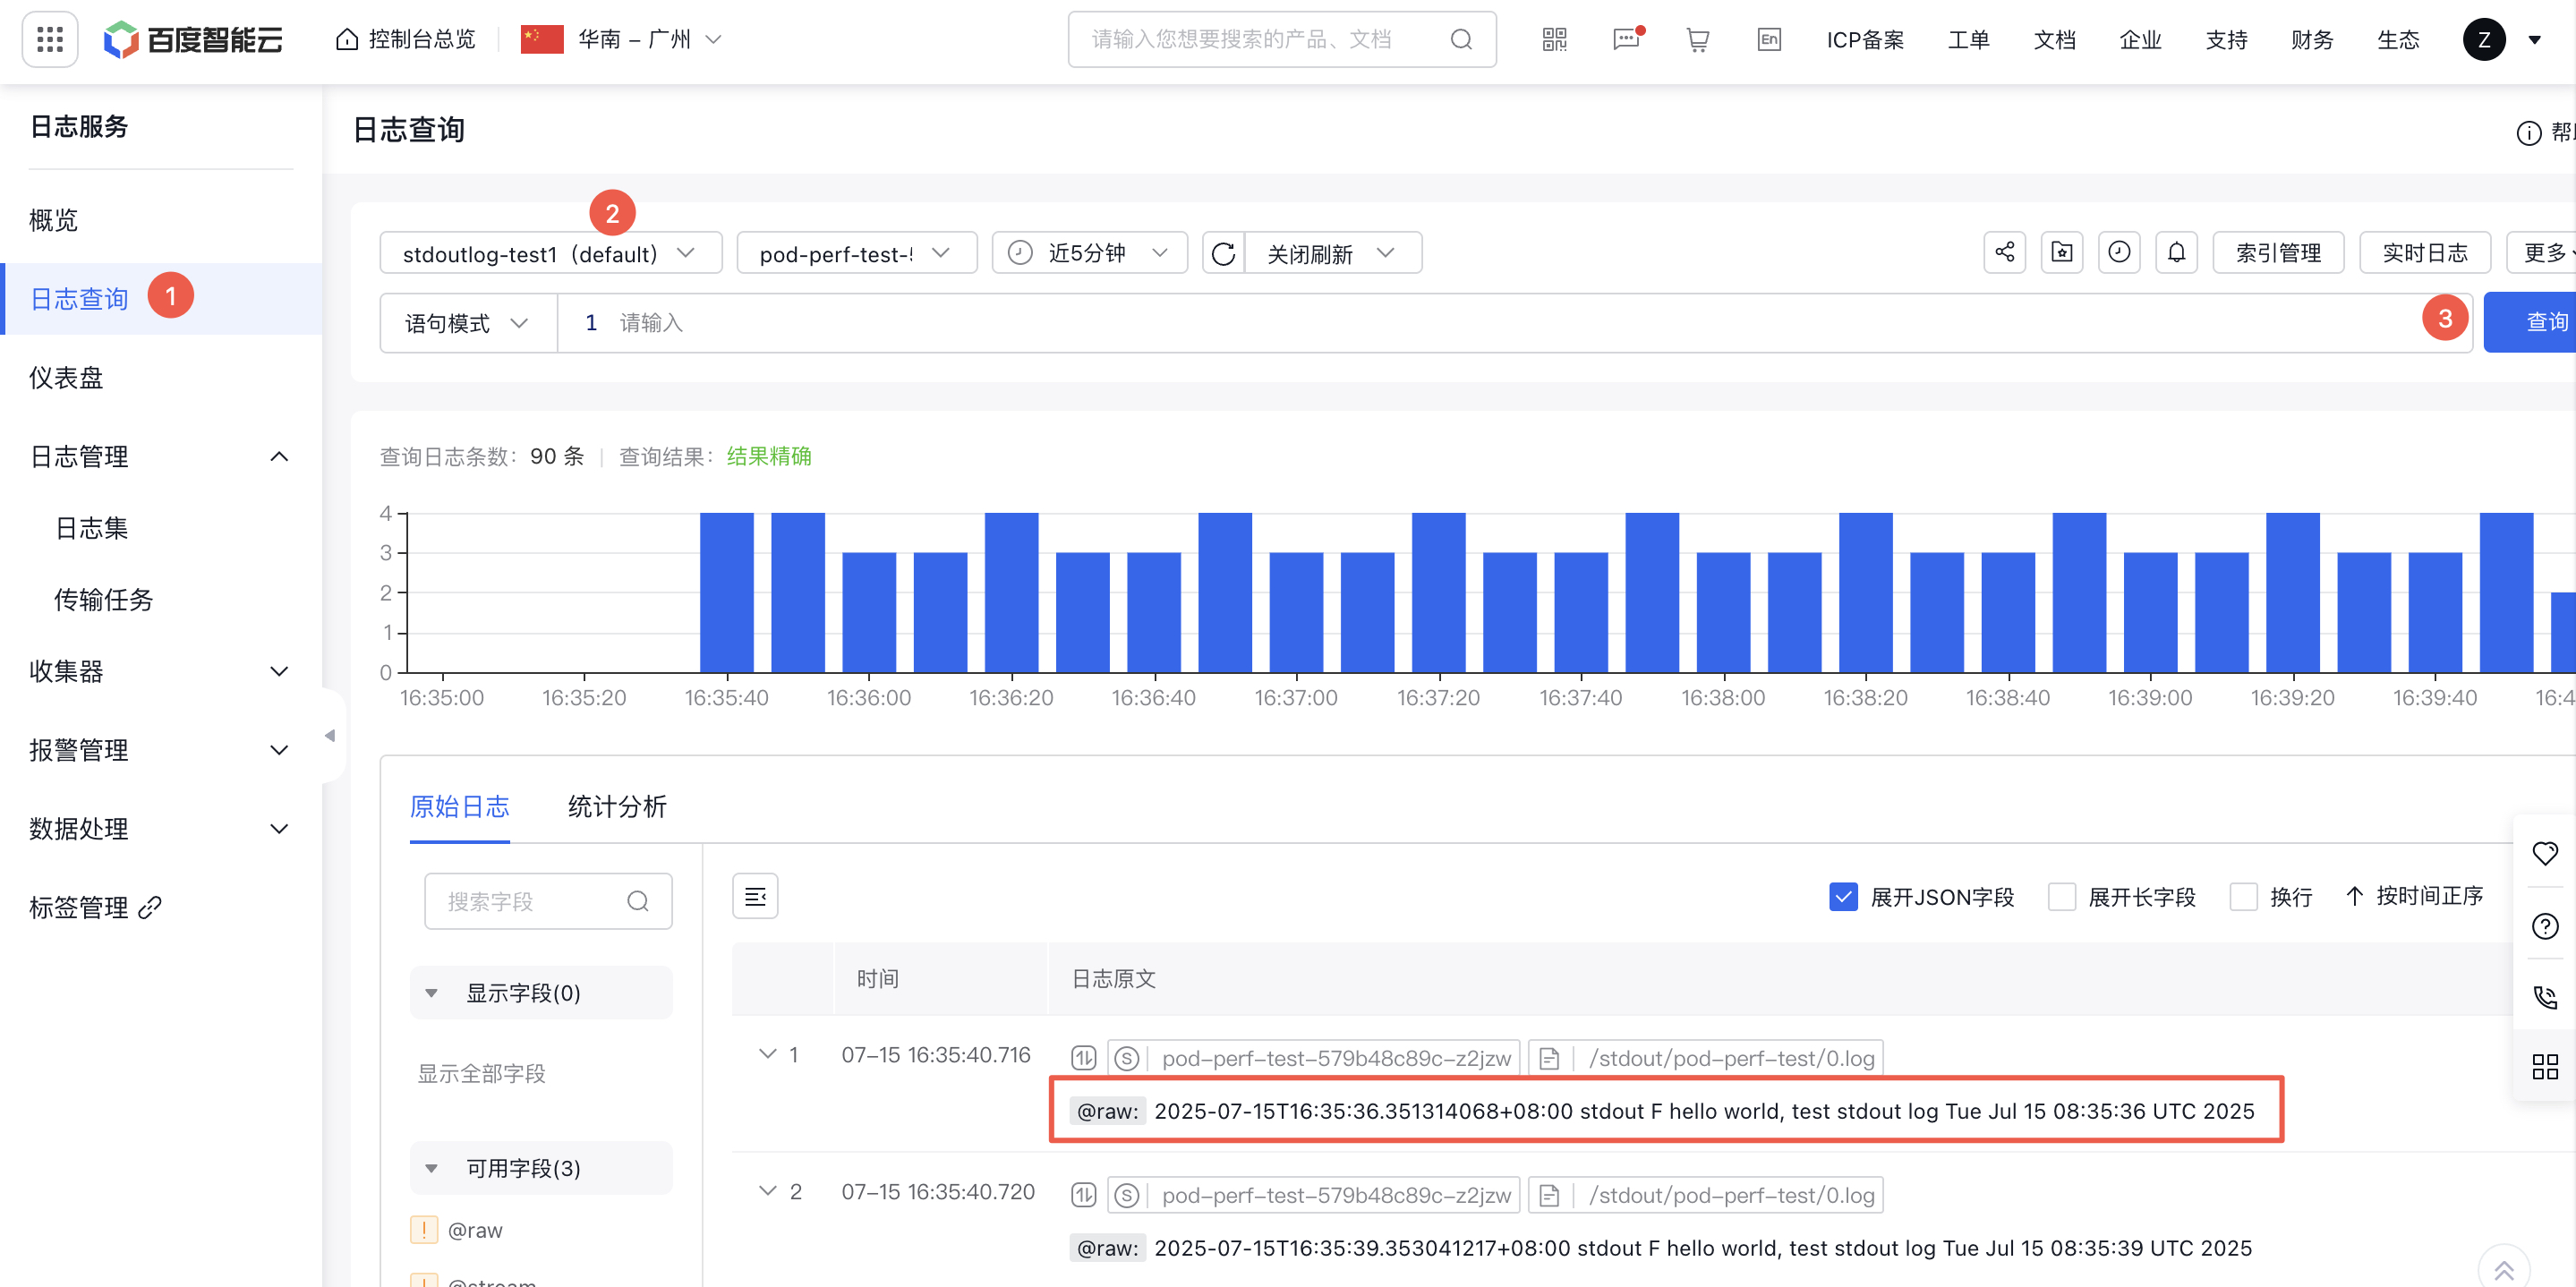Click the question mark float icon
This screenshot has height=1287, width=2576.
point(2544,926)
